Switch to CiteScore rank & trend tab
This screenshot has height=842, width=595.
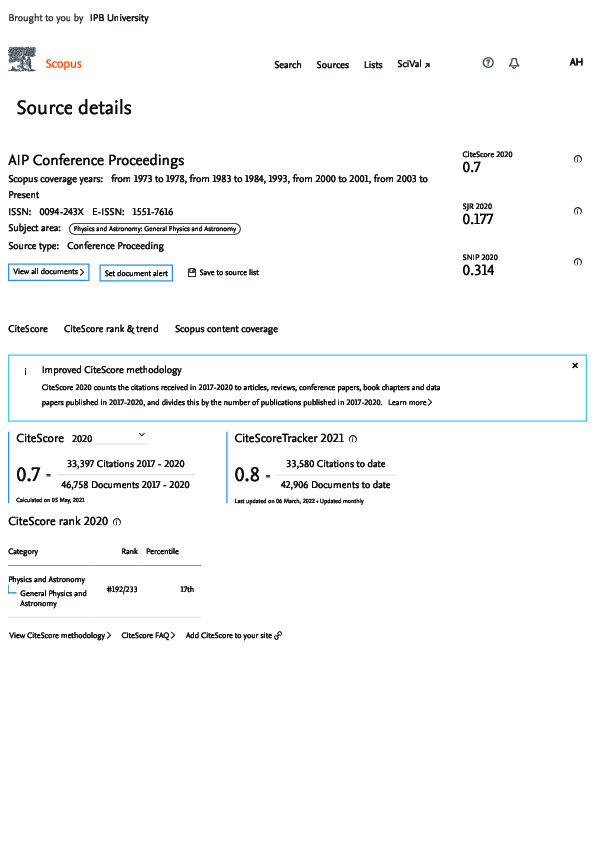(x=111, y=329)
